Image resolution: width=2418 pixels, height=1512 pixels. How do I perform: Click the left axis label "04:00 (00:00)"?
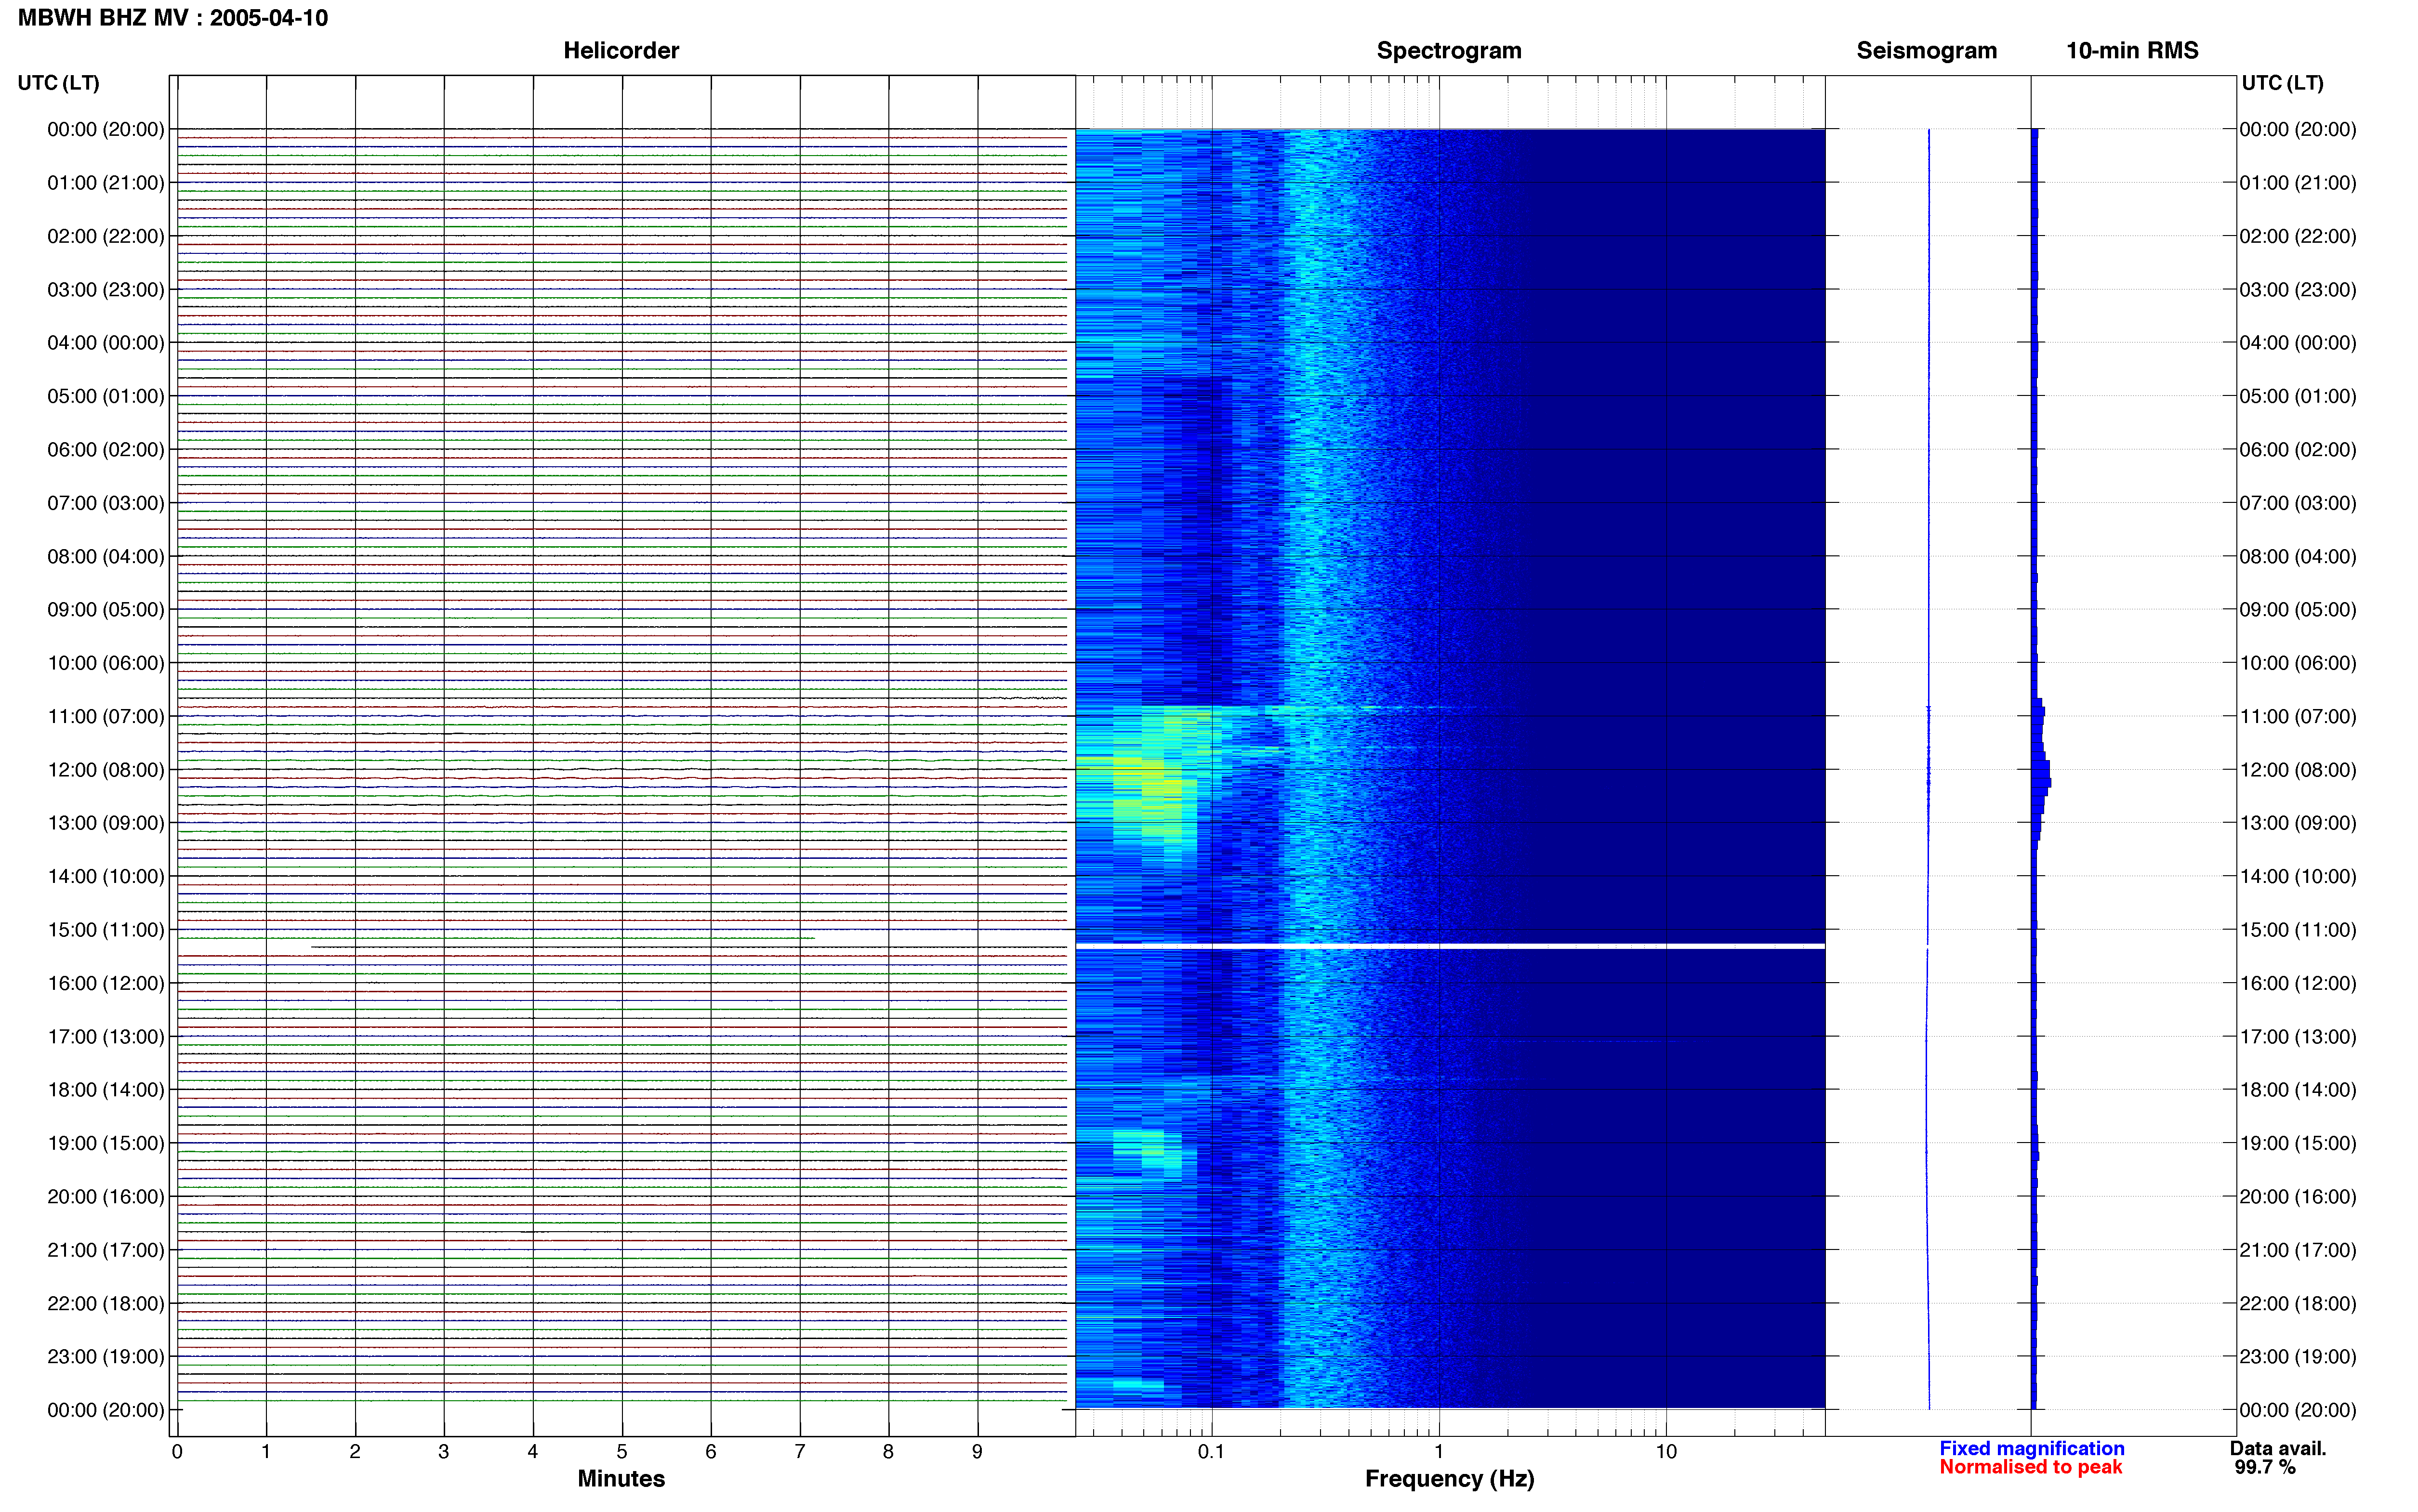[x=106, y=343]
